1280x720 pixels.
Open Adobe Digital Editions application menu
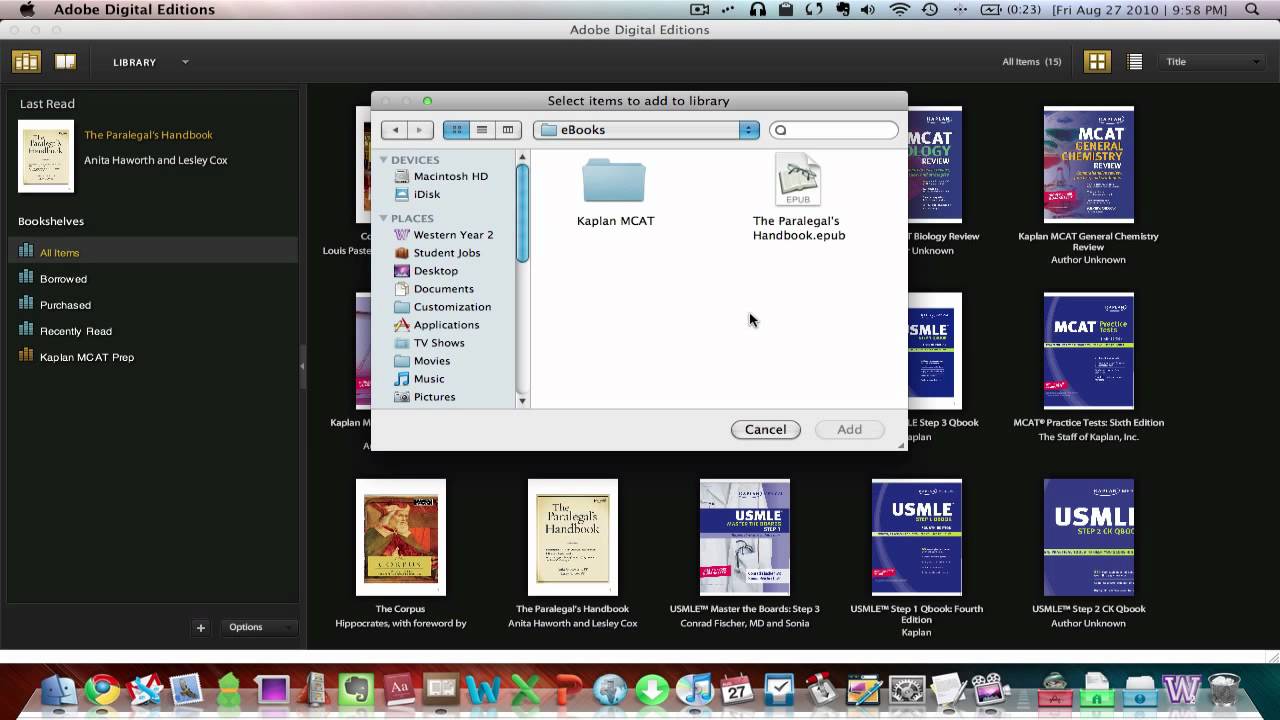(134, 10)
